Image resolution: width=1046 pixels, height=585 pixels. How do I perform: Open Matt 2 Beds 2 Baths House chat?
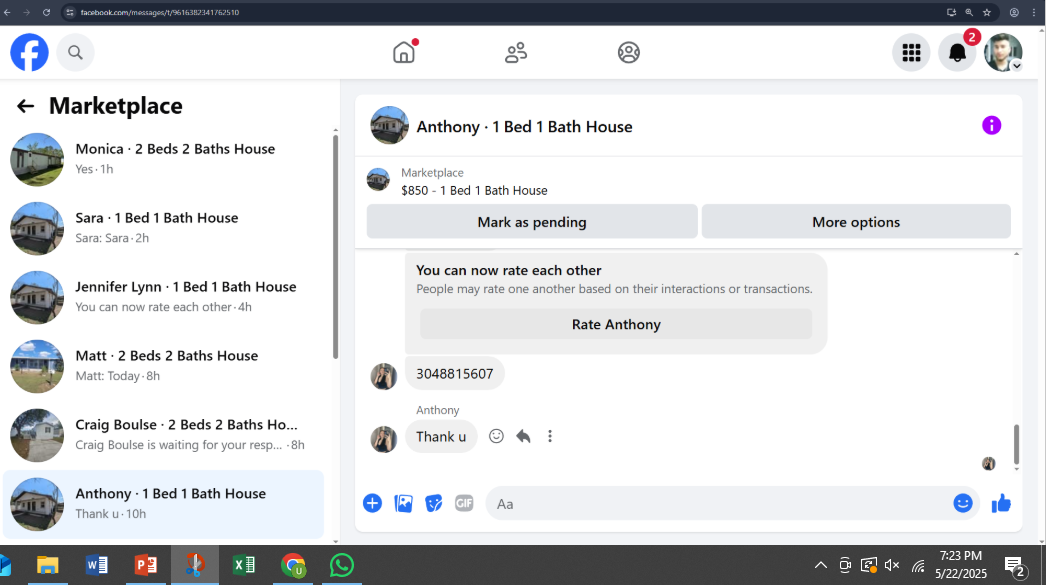[163, 366]
